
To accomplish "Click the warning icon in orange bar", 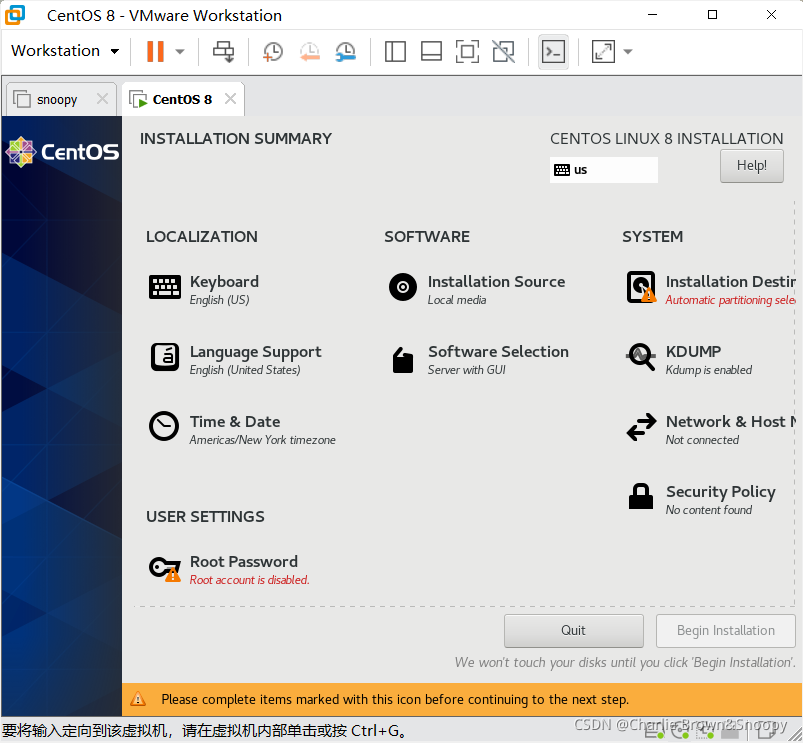I will [x=138, y=698].
